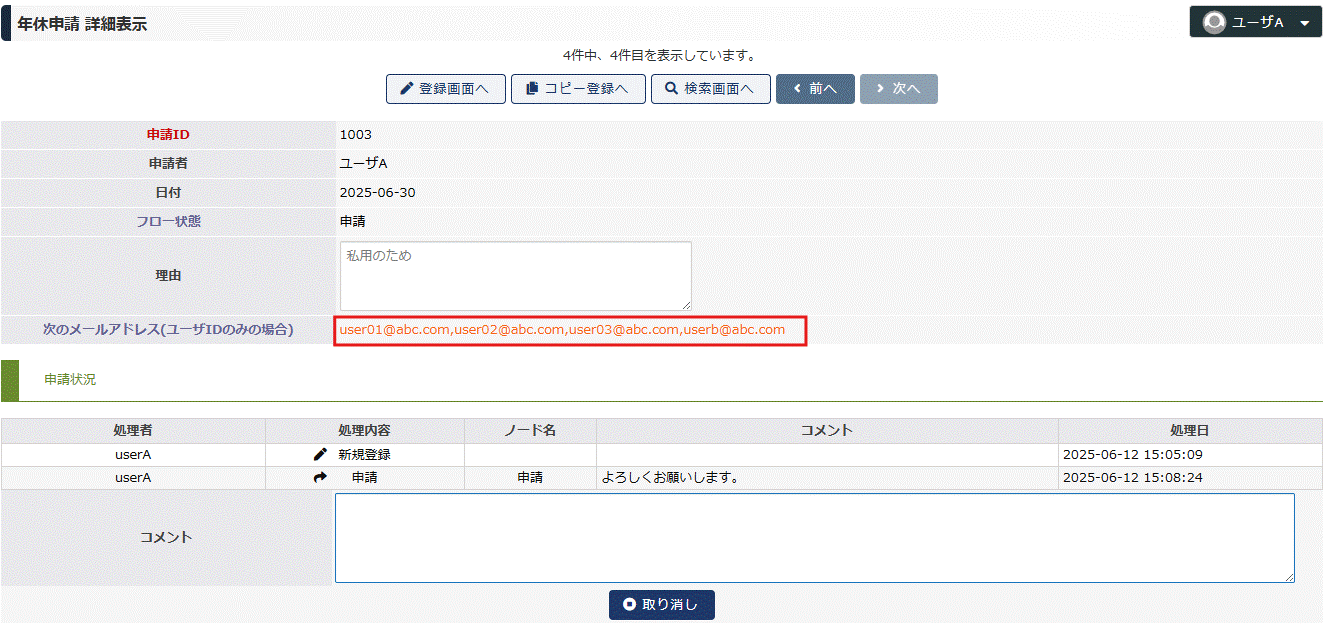Click the disabled 次へ button
This screenshot has width=1325, height=626.
[x=898, y=88]
